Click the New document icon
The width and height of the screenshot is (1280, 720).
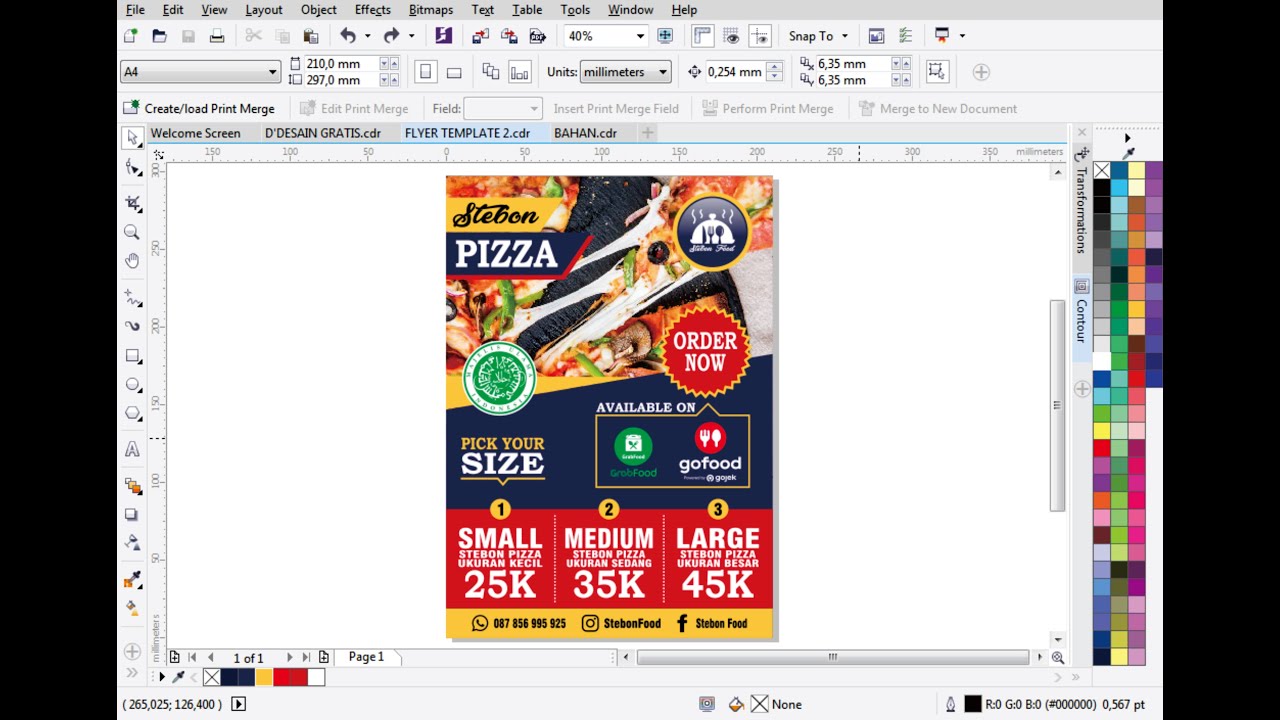(x=130, y=36)
